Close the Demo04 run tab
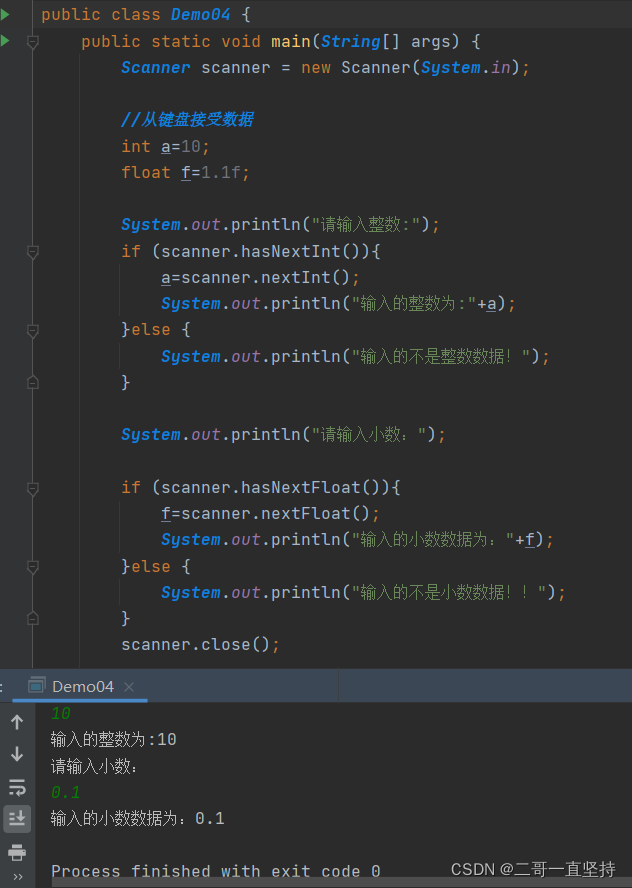Screen dimensions: 632x888 [x=129, y=687]
